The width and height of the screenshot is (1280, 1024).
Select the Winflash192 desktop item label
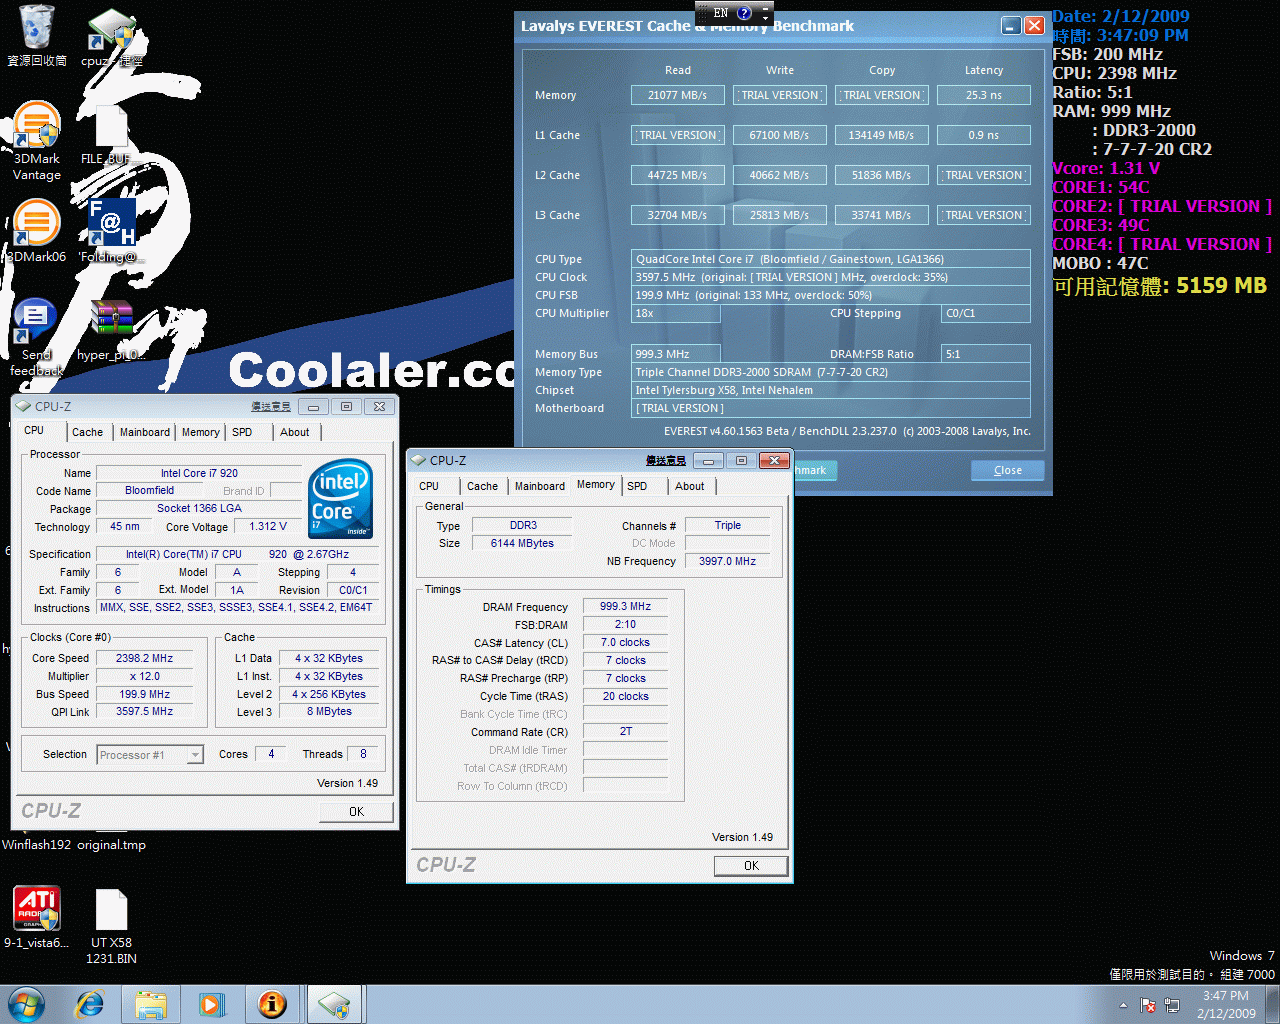pyautogui.click(x=37, y=845)
